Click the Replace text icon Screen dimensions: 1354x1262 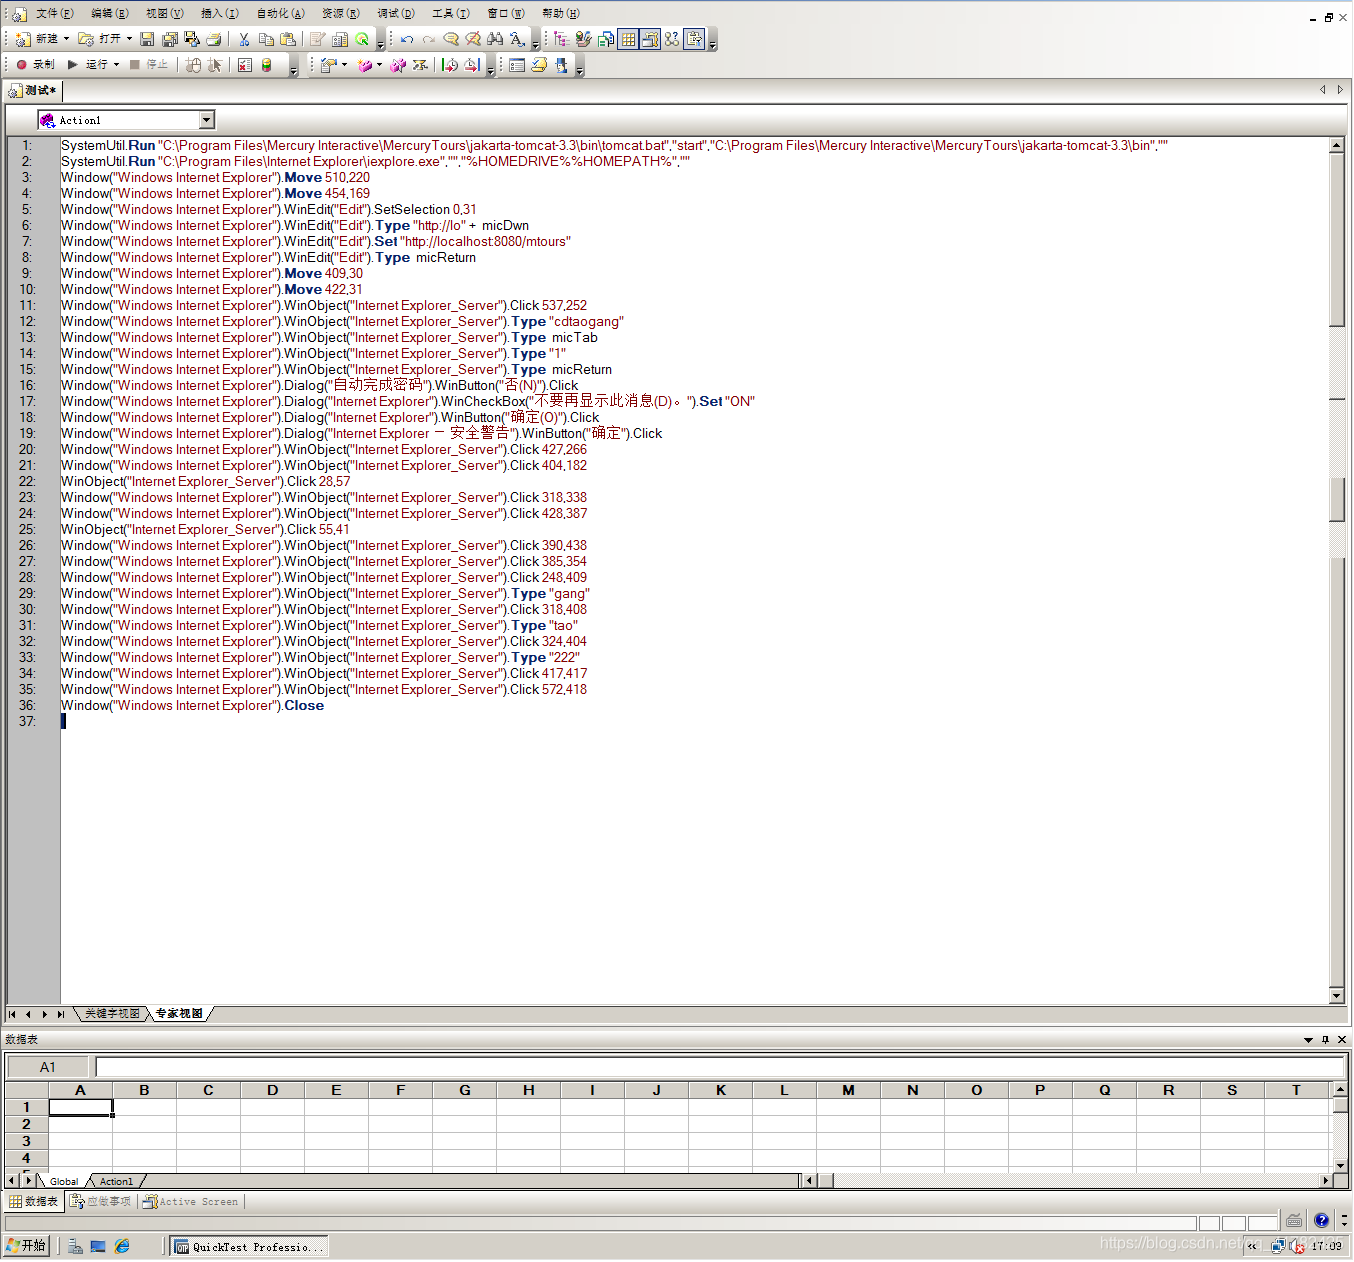[517, 39]
